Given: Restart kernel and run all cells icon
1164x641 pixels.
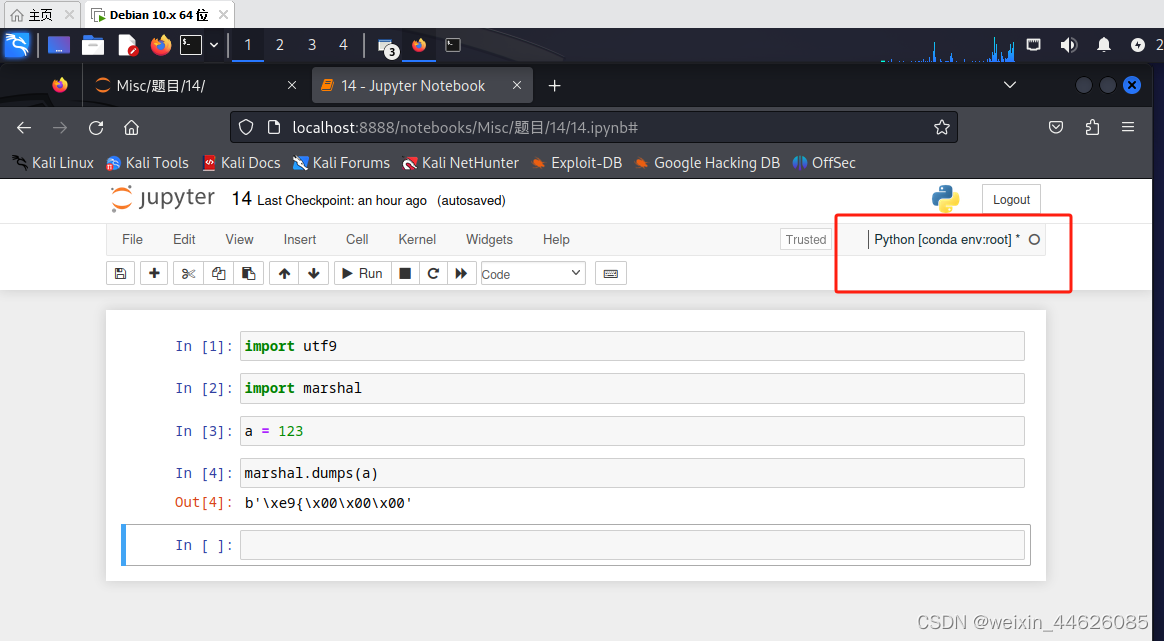Looking at the screenshot, I should click(x=462, y=272).
